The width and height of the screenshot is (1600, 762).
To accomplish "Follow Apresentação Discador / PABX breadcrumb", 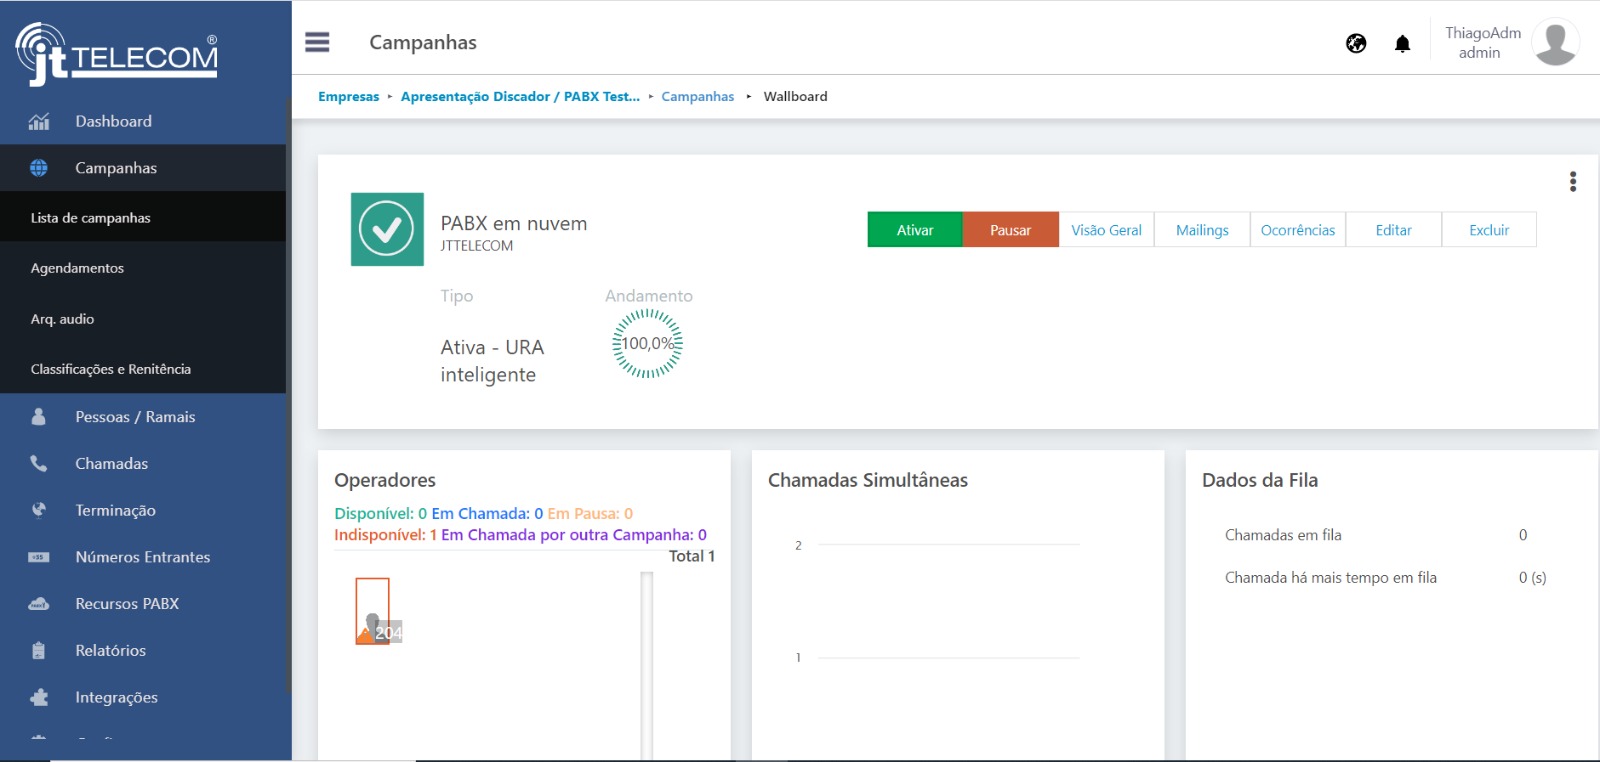I will 520,96.
